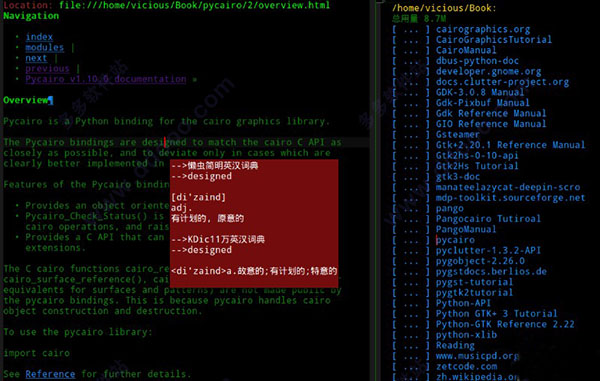Open pyclutter-1.3.2-API directory
Viewport: 600px width, 381px height.
pyautogui.click(x=488, y=251)
